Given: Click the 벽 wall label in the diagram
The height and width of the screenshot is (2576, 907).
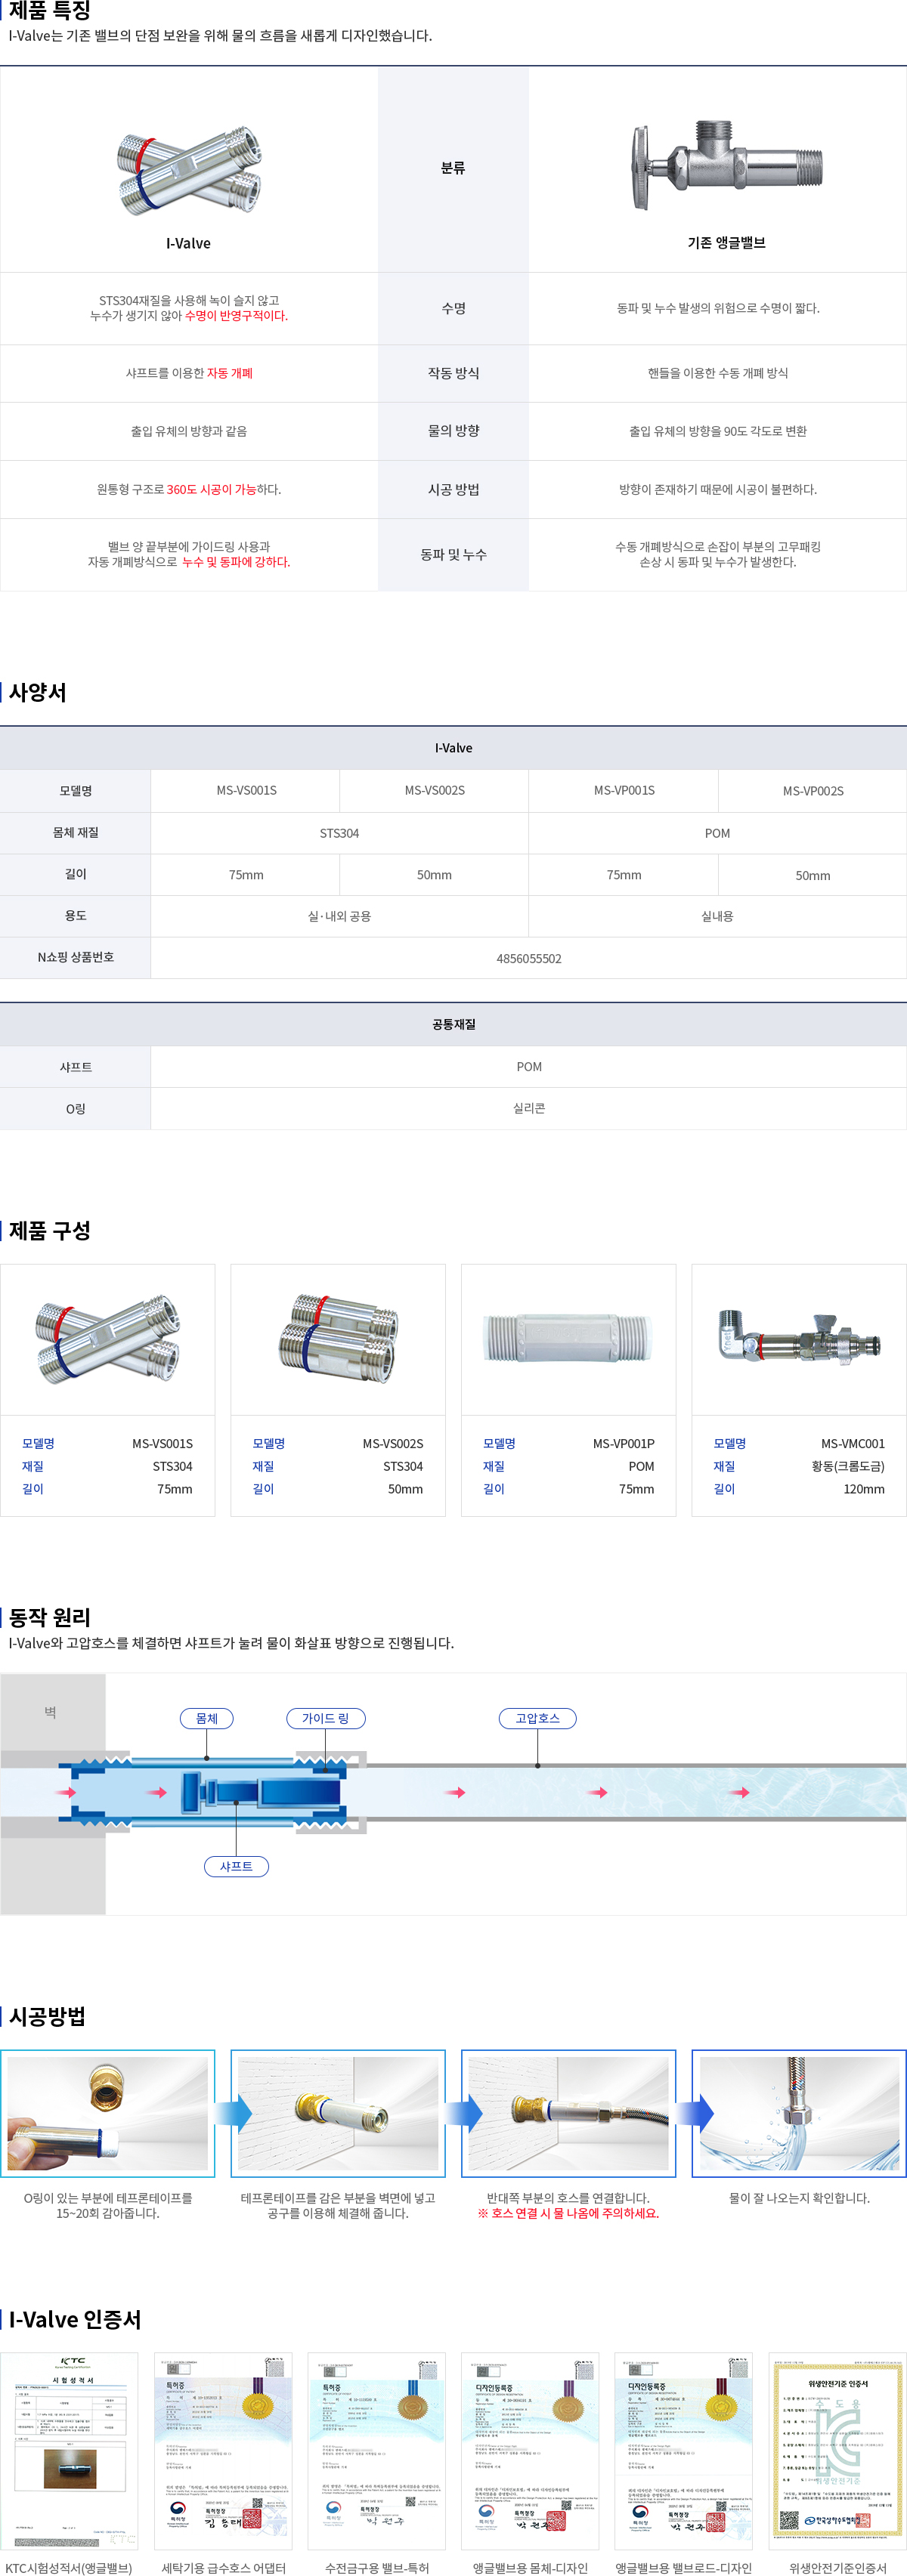Looking at the screenshot, I should point(50,1712).
